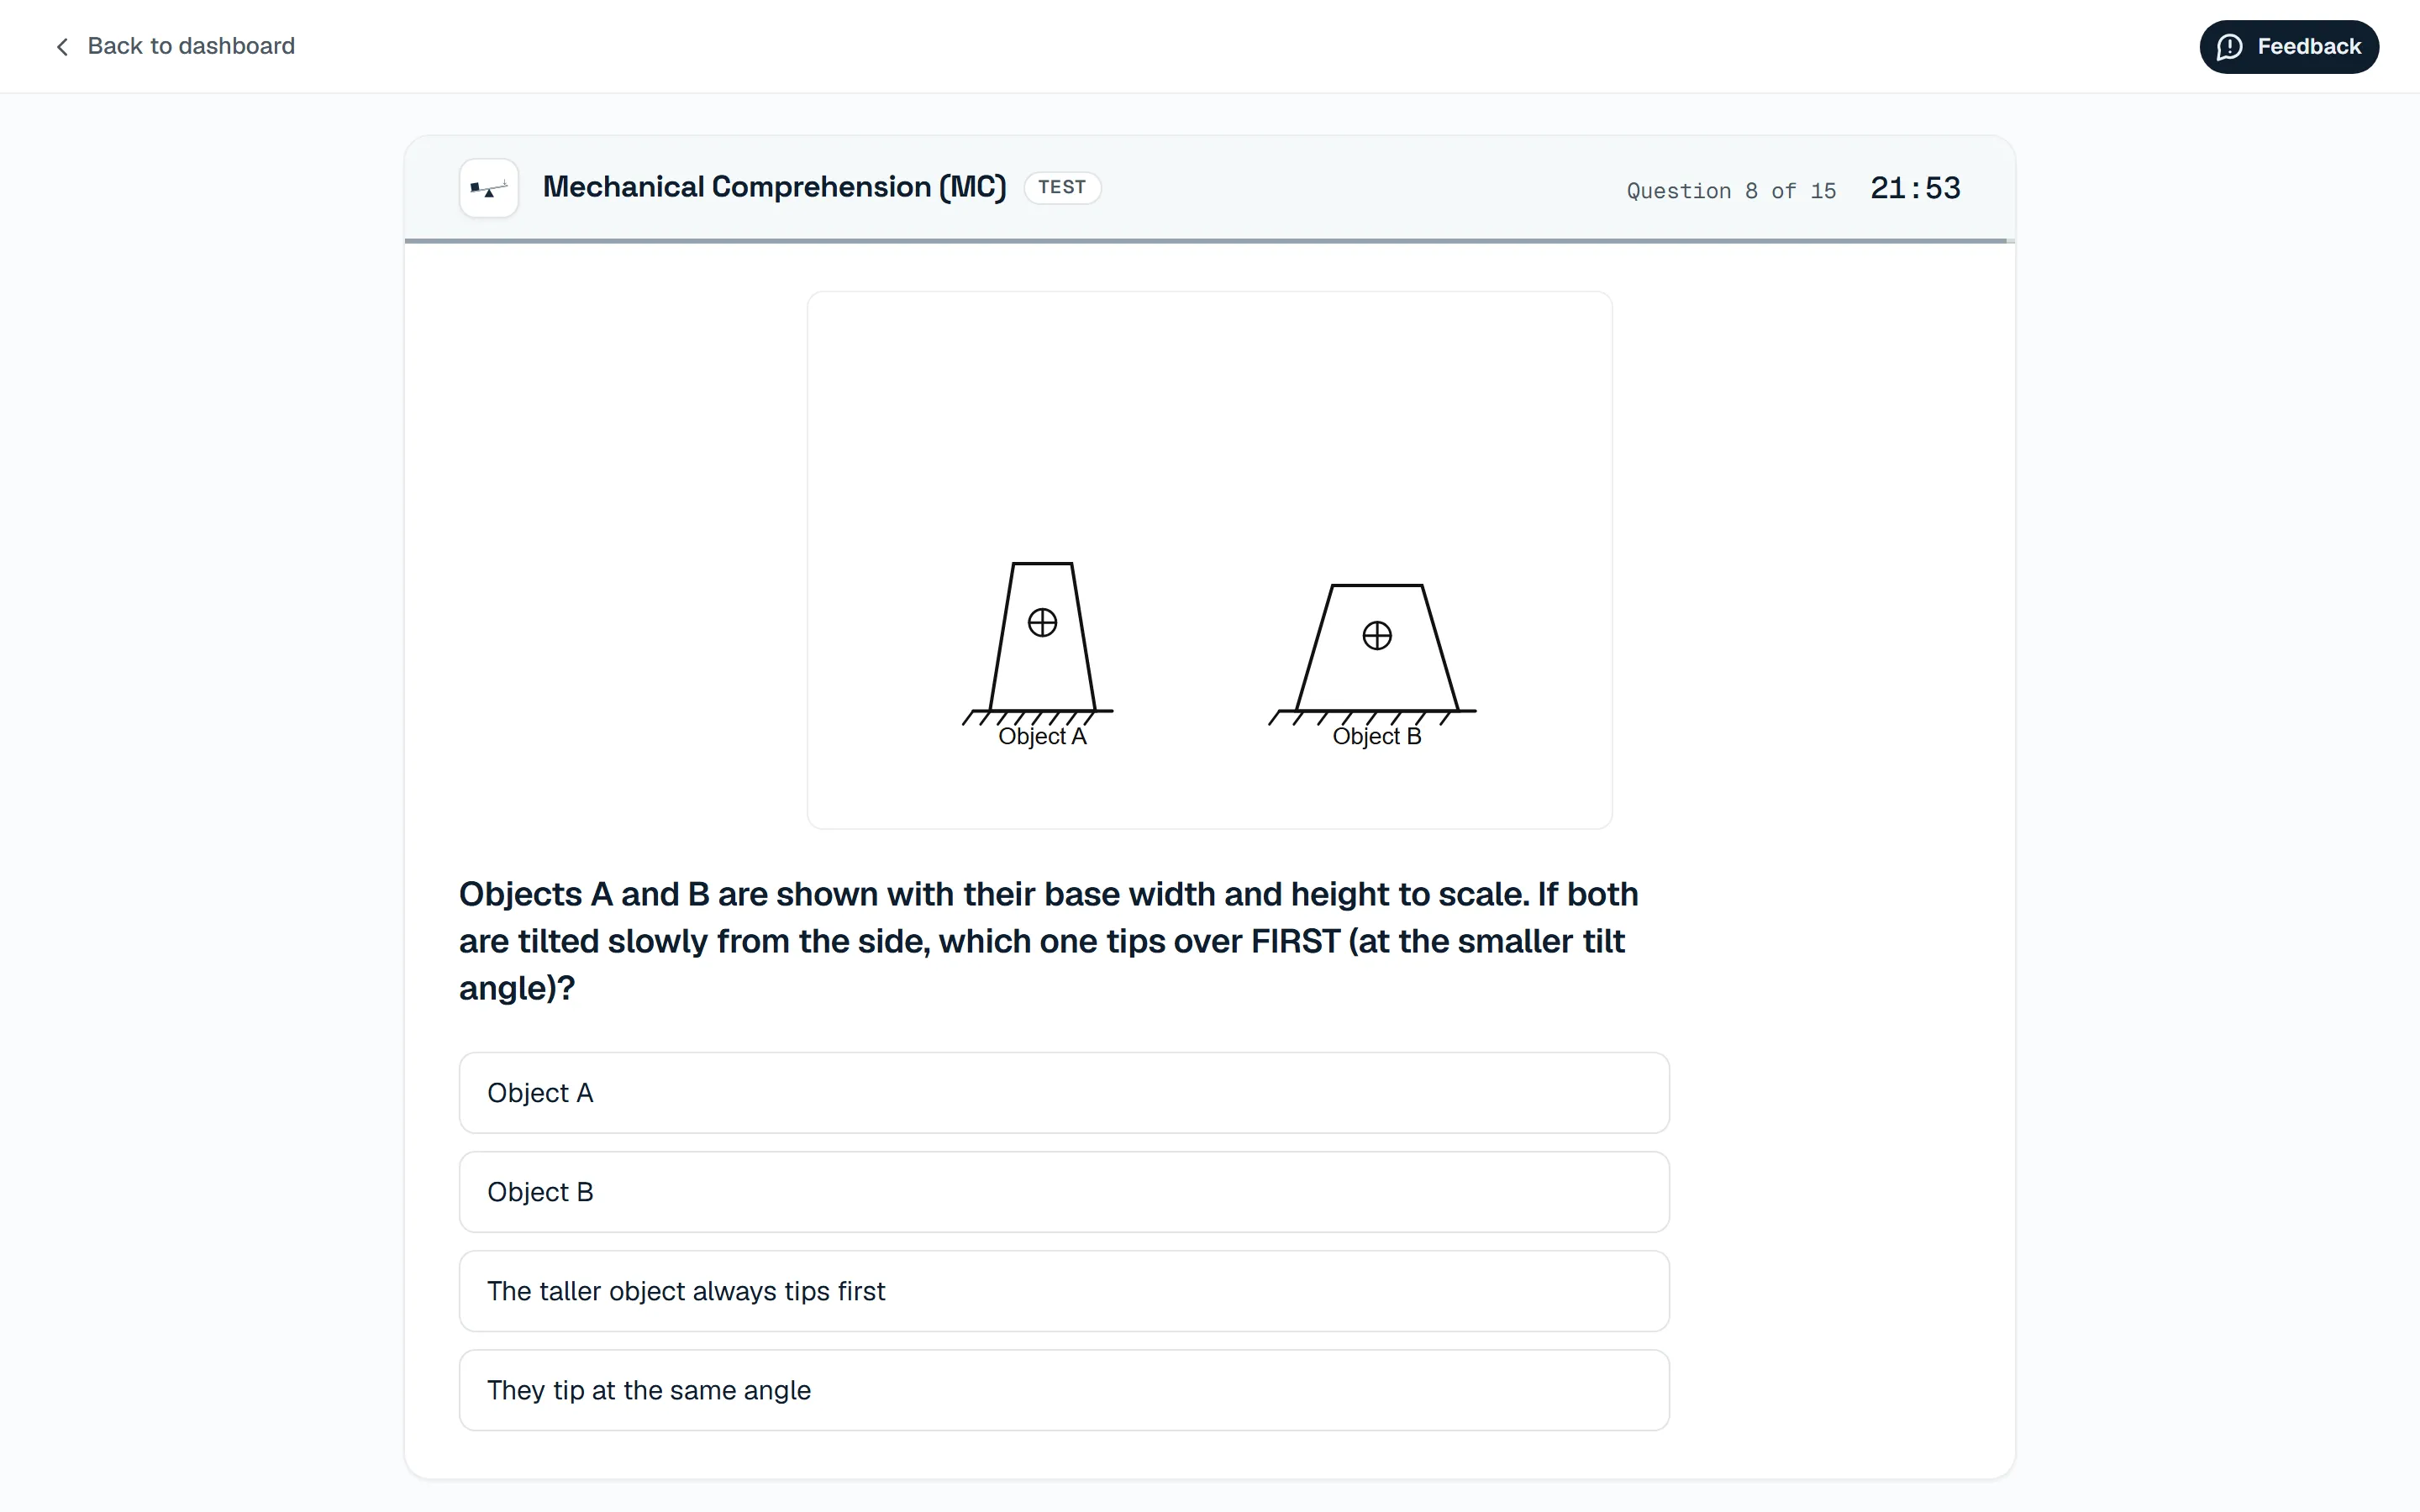Click Object A's center of gravity symbol
This screenshot has width=2420, height=1512.
coord(1042,623)
